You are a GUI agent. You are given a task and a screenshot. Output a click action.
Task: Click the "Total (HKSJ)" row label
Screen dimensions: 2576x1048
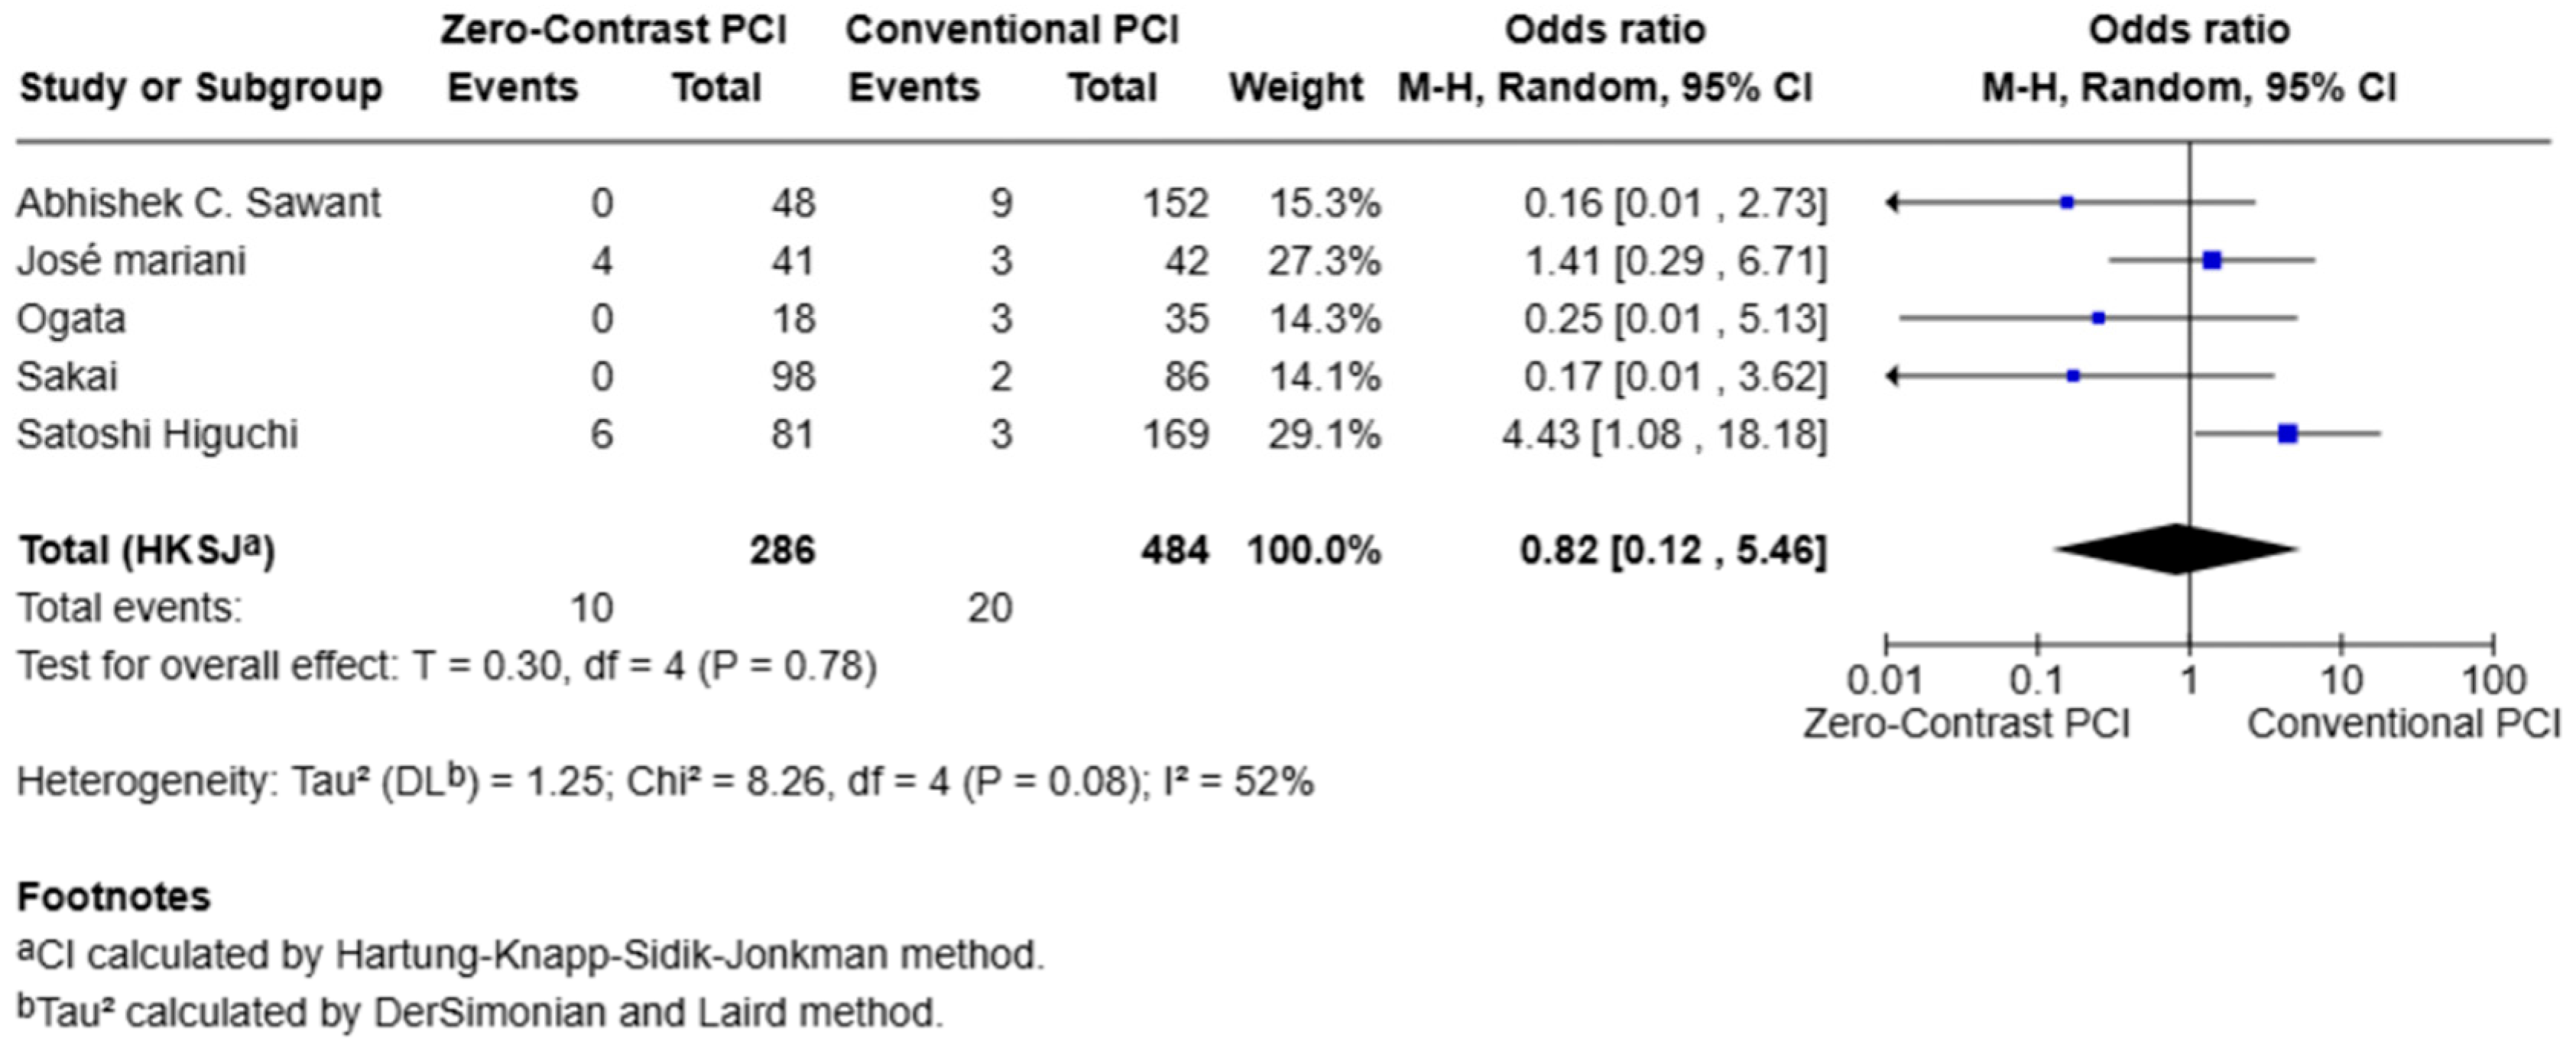coord(146,550)
